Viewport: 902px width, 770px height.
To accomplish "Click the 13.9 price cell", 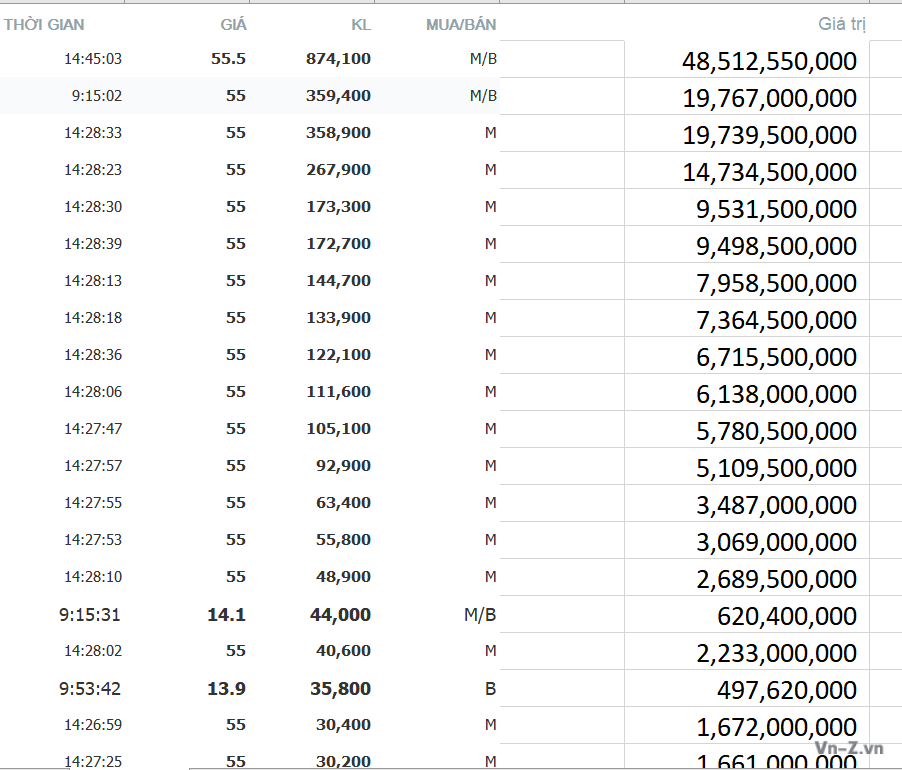I will point(226,689).
